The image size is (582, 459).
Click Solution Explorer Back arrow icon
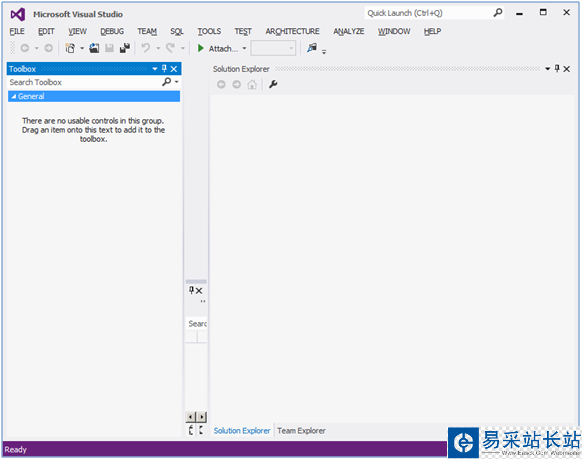221,85
